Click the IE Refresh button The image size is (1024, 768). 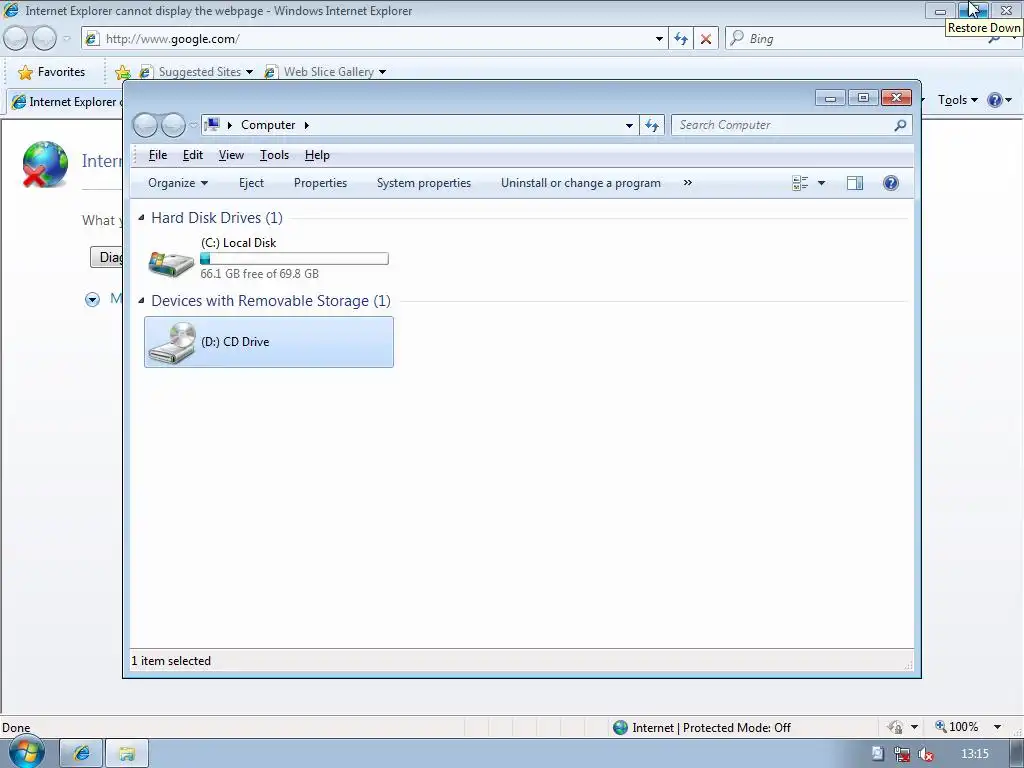tap(681, 39)
